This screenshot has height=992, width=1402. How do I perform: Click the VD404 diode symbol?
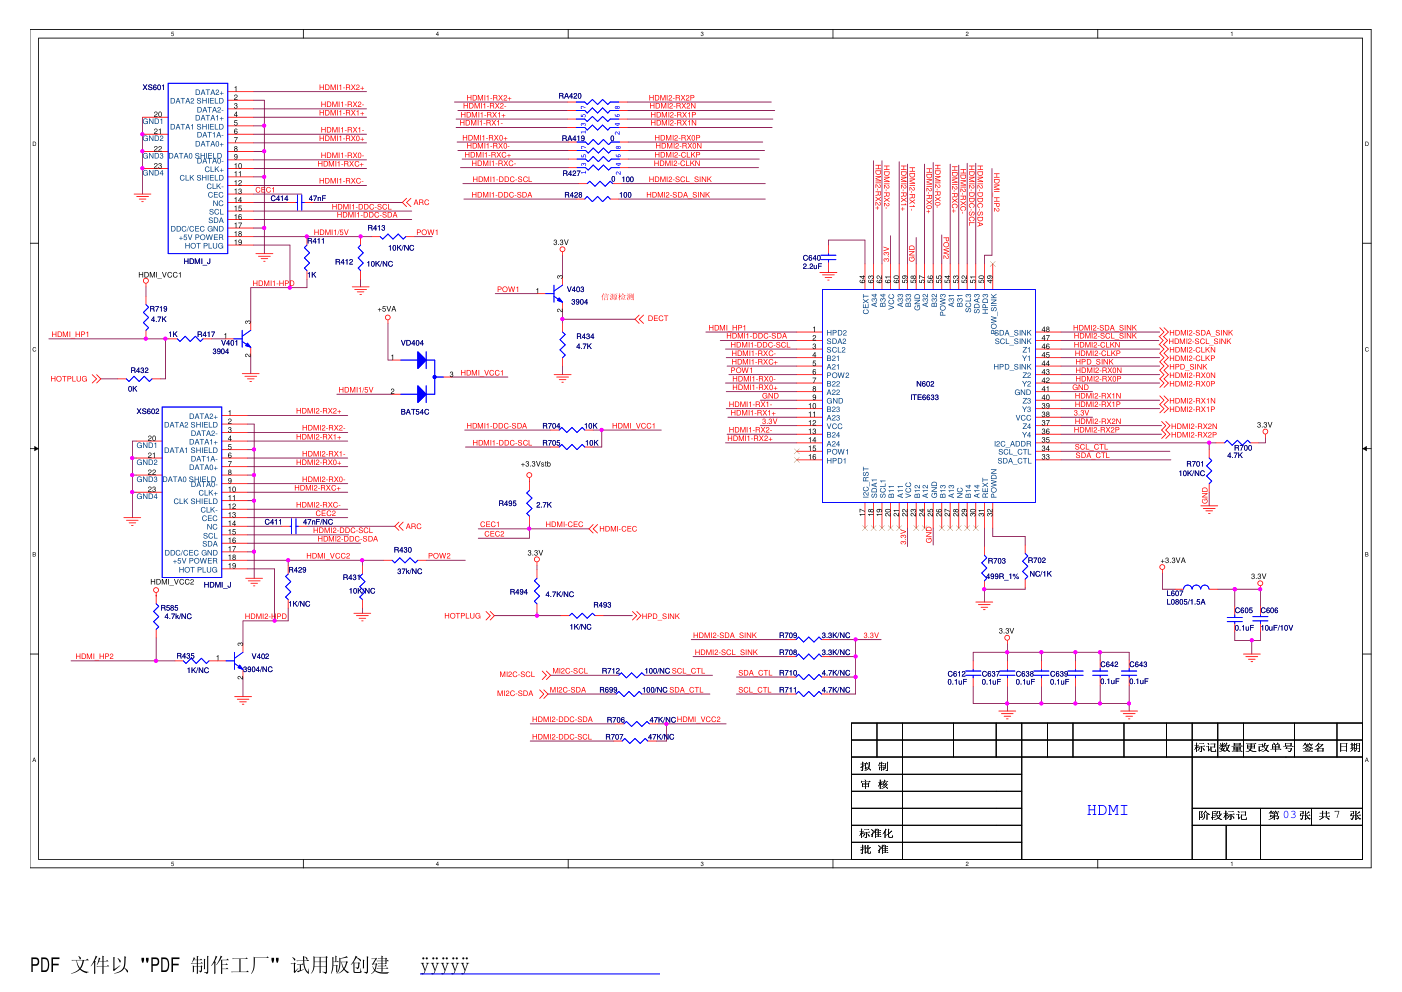pos(422,359)
